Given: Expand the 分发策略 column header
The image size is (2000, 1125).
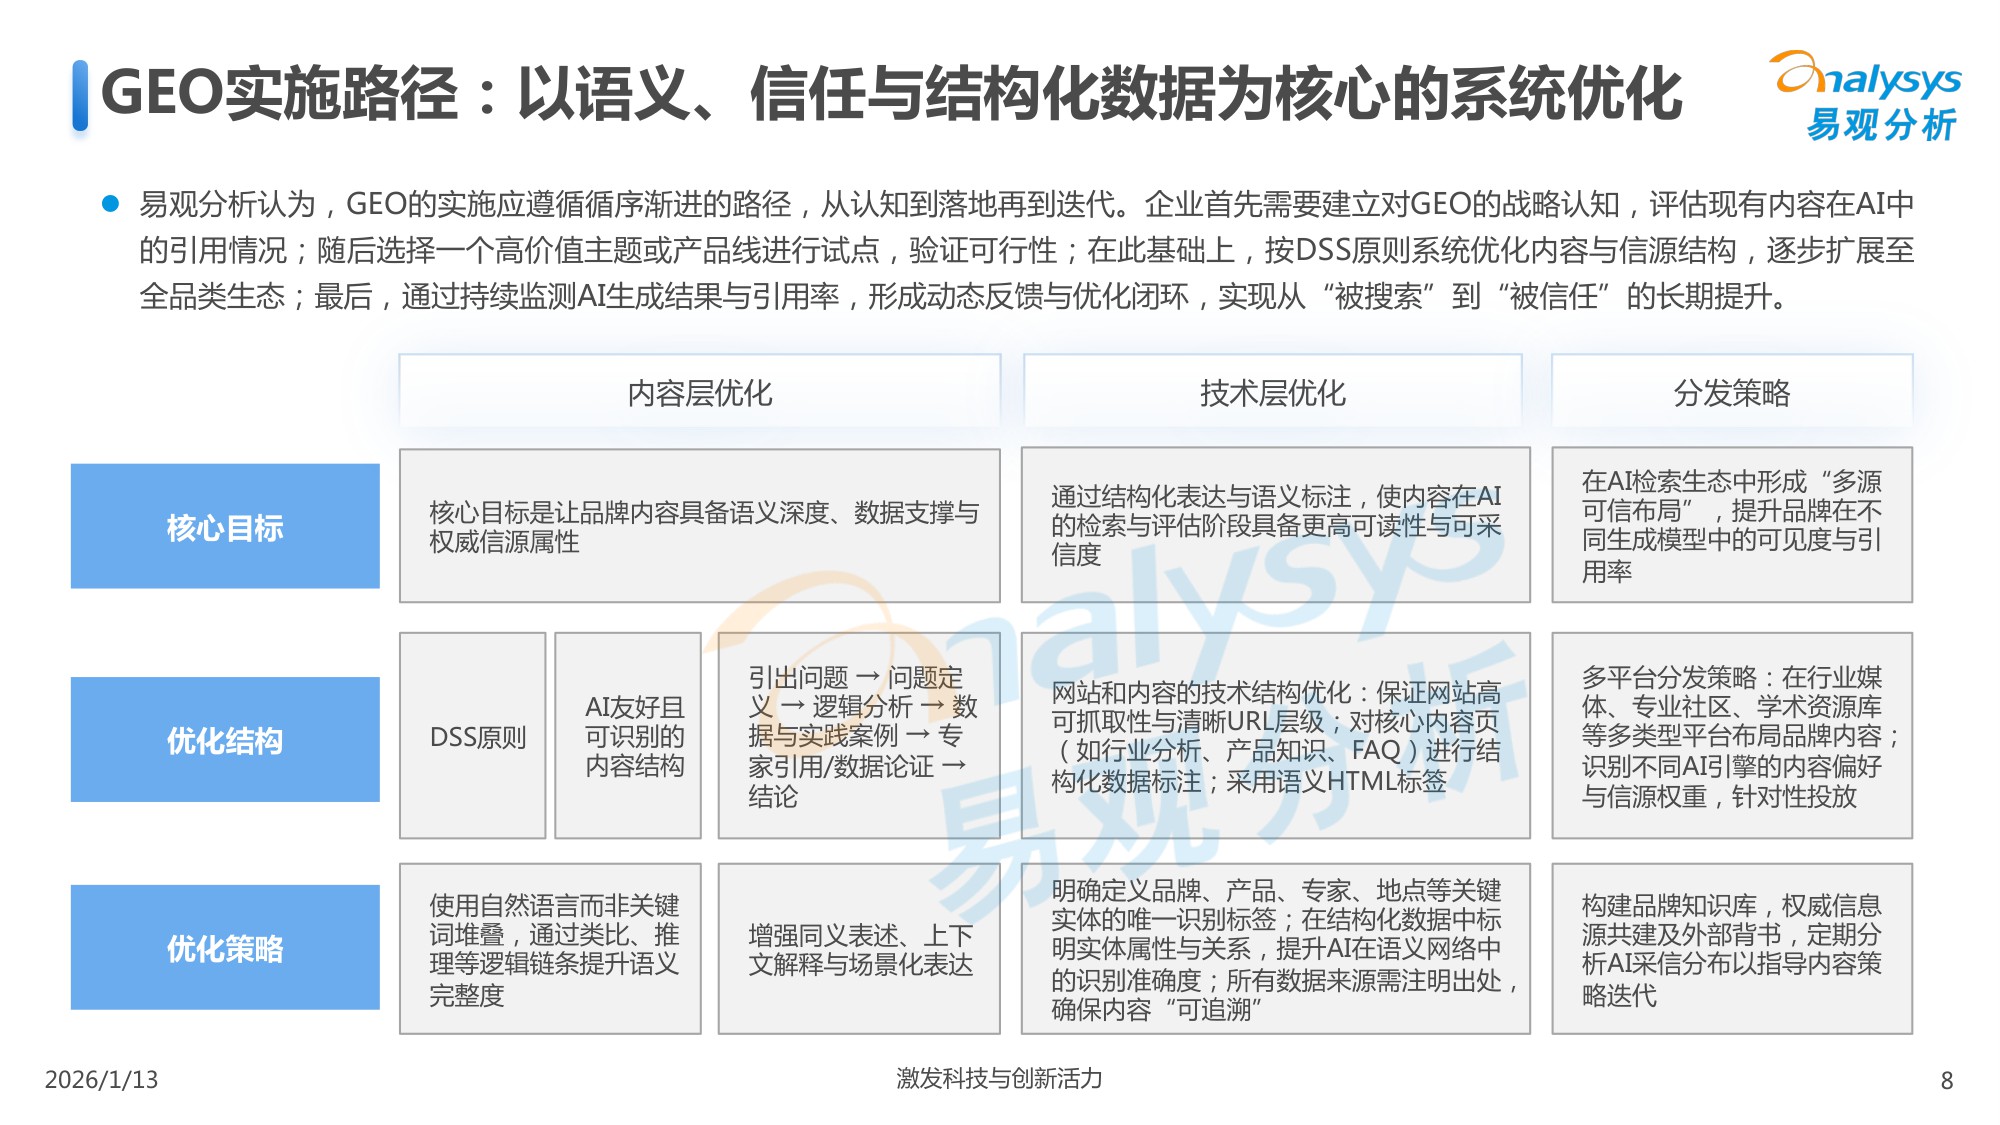Looking at the screenshot, I should point(1730,393).
